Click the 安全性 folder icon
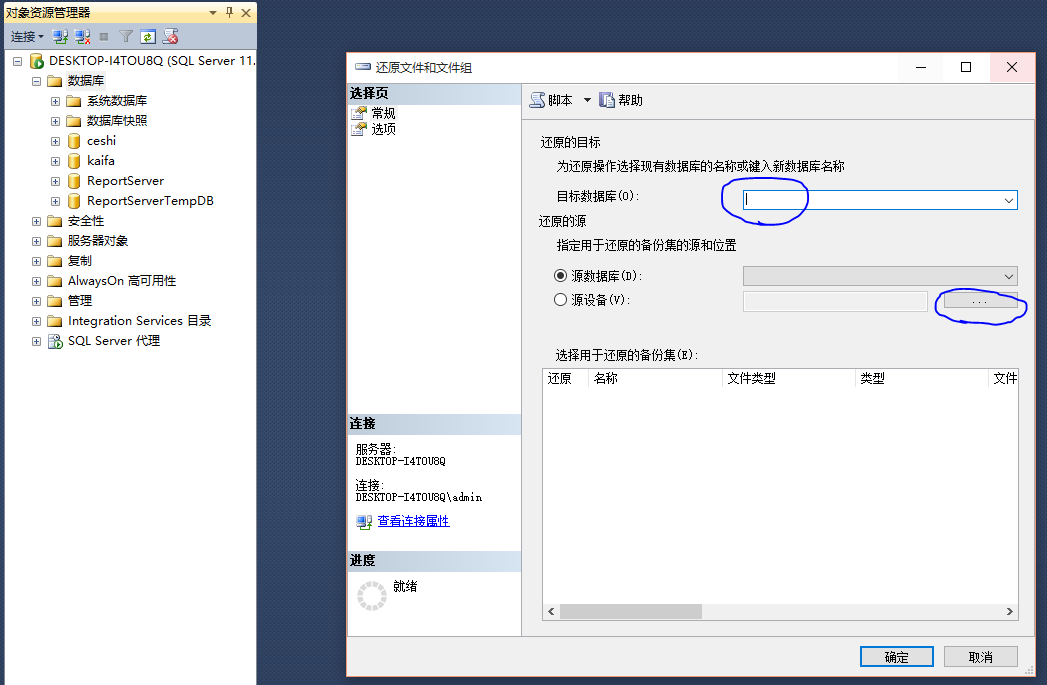Image resolution: width=1047 pixels, height=685 pixels. pyautogui.click(x=55, y=222)
